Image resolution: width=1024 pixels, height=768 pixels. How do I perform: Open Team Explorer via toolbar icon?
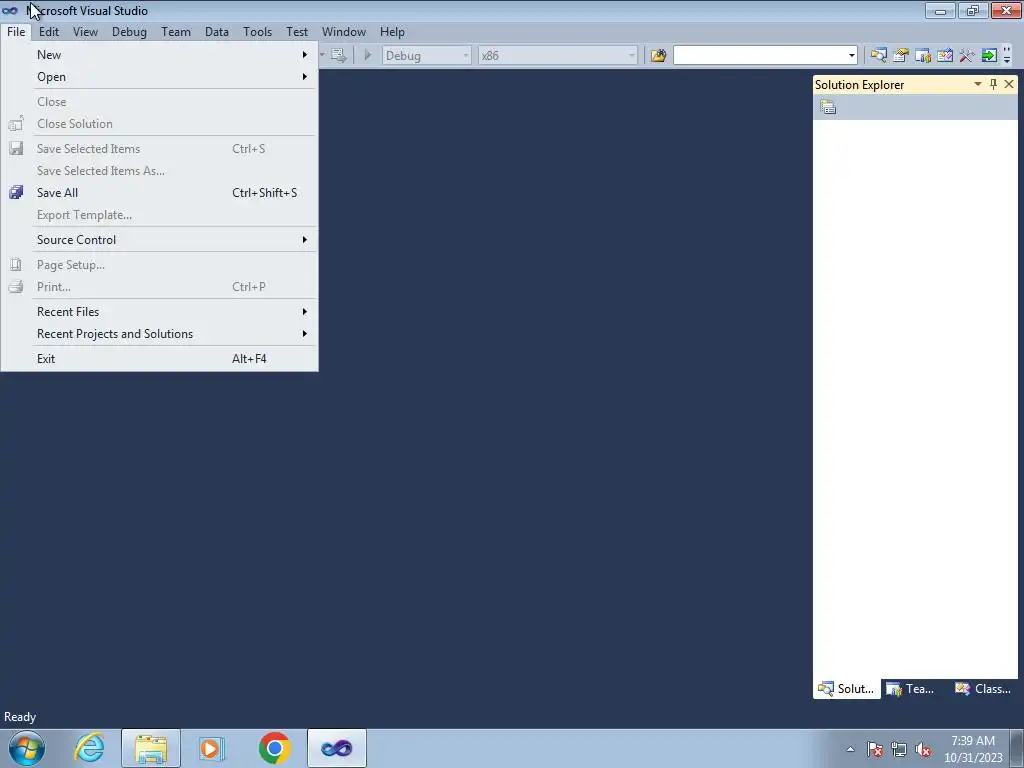click(923, 56)
